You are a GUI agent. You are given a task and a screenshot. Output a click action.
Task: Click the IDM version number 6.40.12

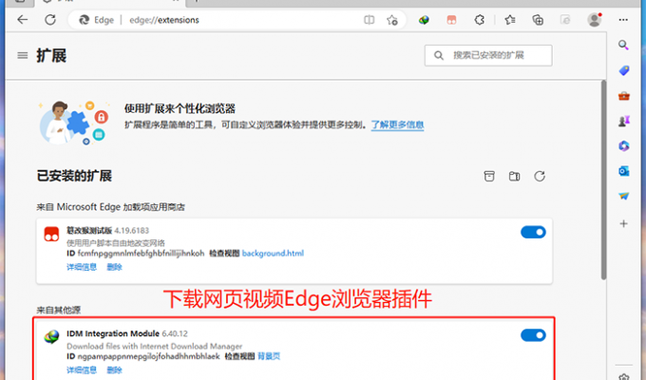tap(175, 333)
